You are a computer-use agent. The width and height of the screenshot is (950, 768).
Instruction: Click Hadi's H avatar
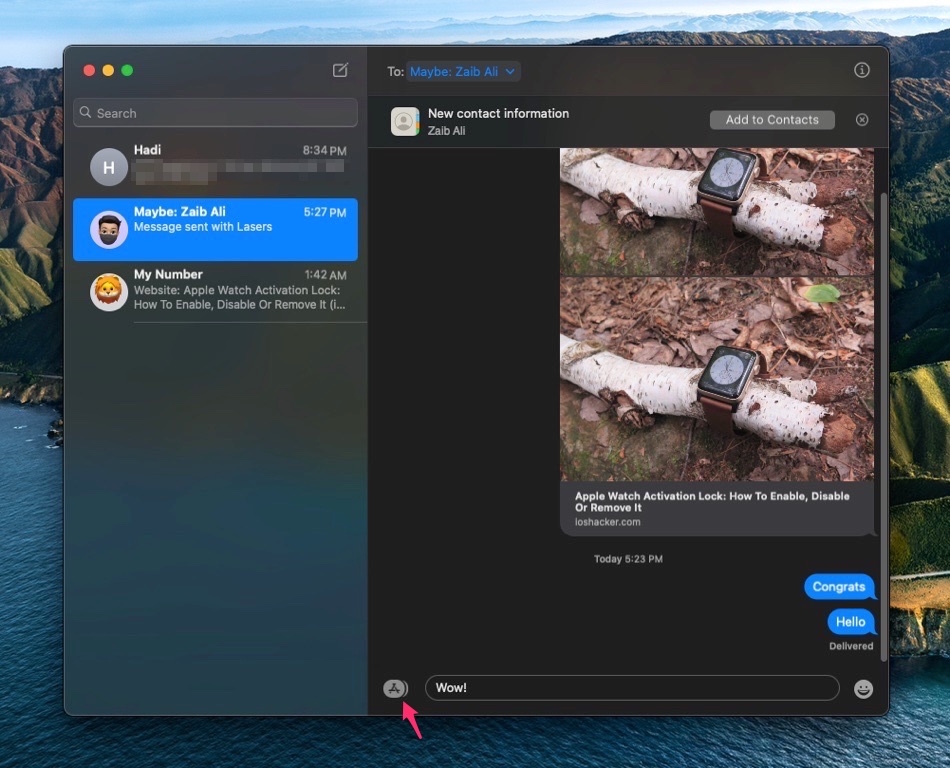[108, 167]
